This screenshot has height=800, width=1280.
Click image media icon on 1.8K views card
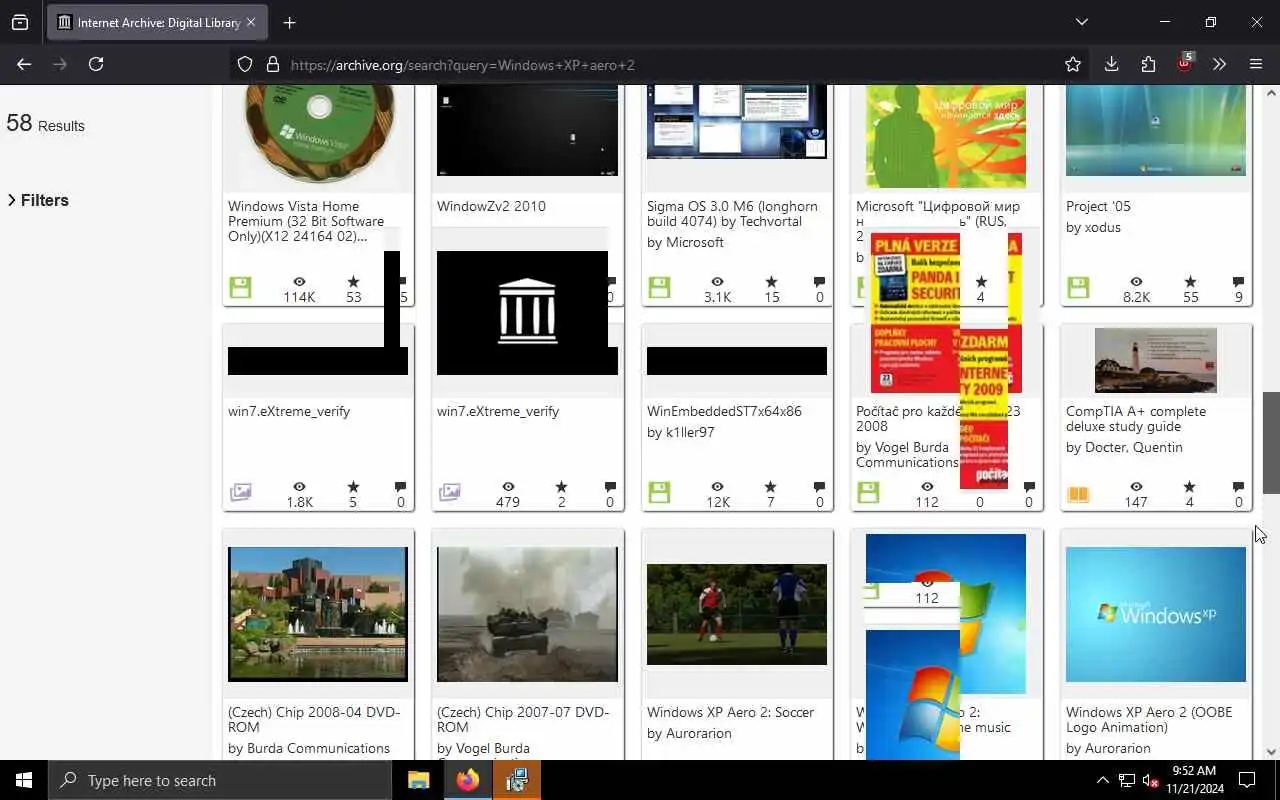click(x=240, y=492)
